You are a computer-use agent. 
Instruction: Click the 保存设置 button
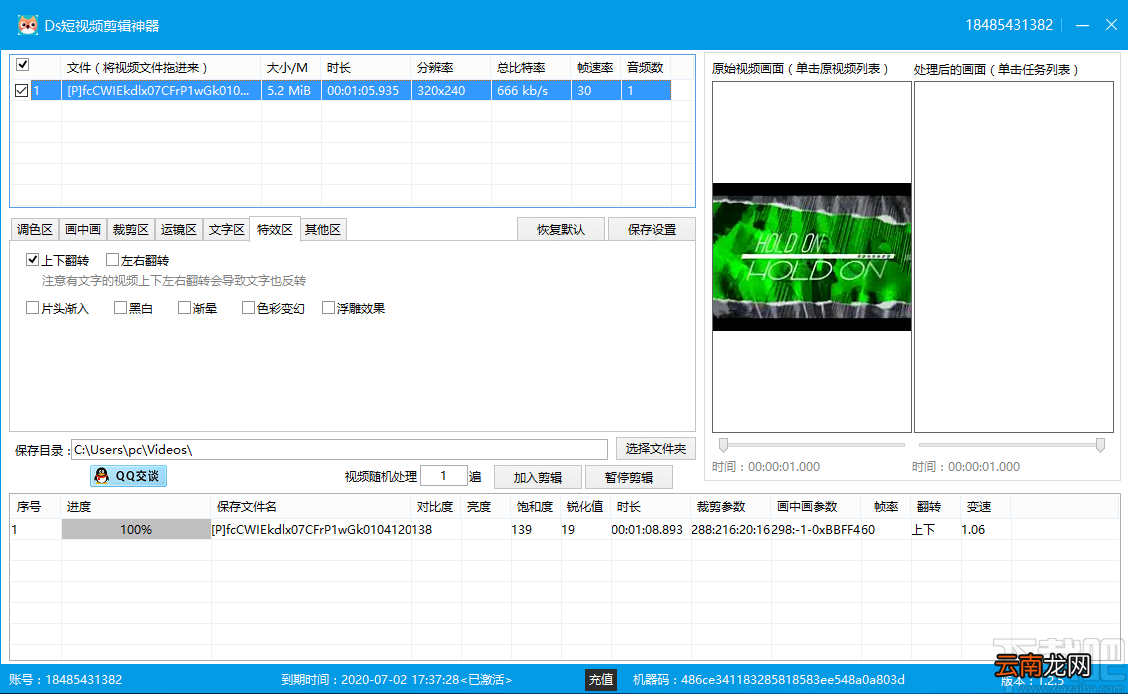652,229
